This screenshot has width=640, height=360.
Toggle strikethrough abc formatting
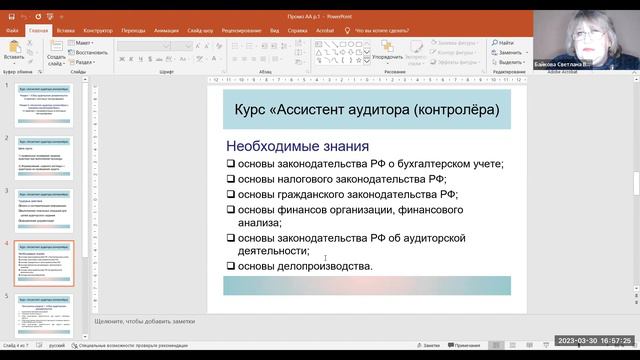159,59
